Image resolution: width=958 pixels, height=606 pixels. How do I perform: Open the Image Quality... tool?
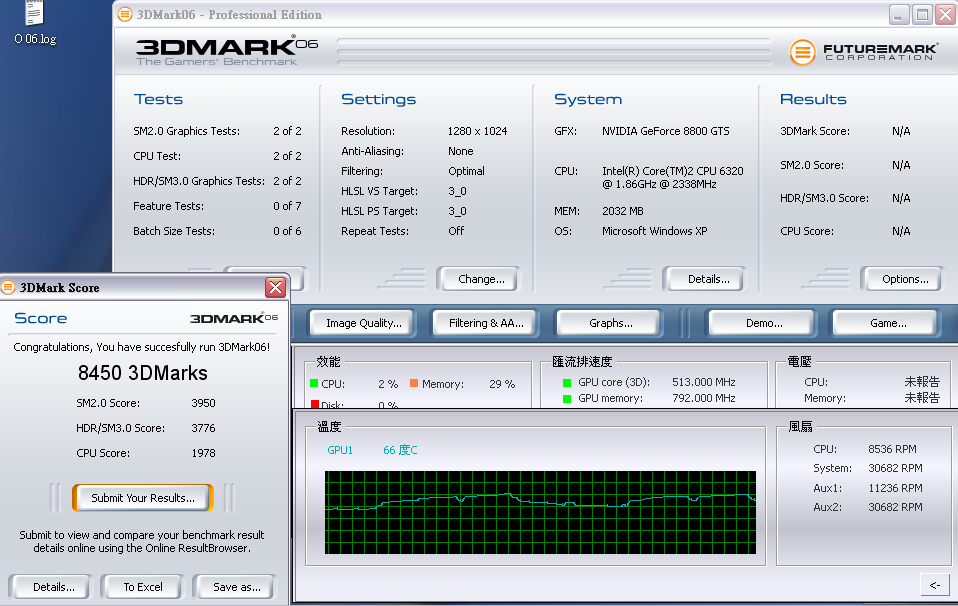click(x=363, y=323)
